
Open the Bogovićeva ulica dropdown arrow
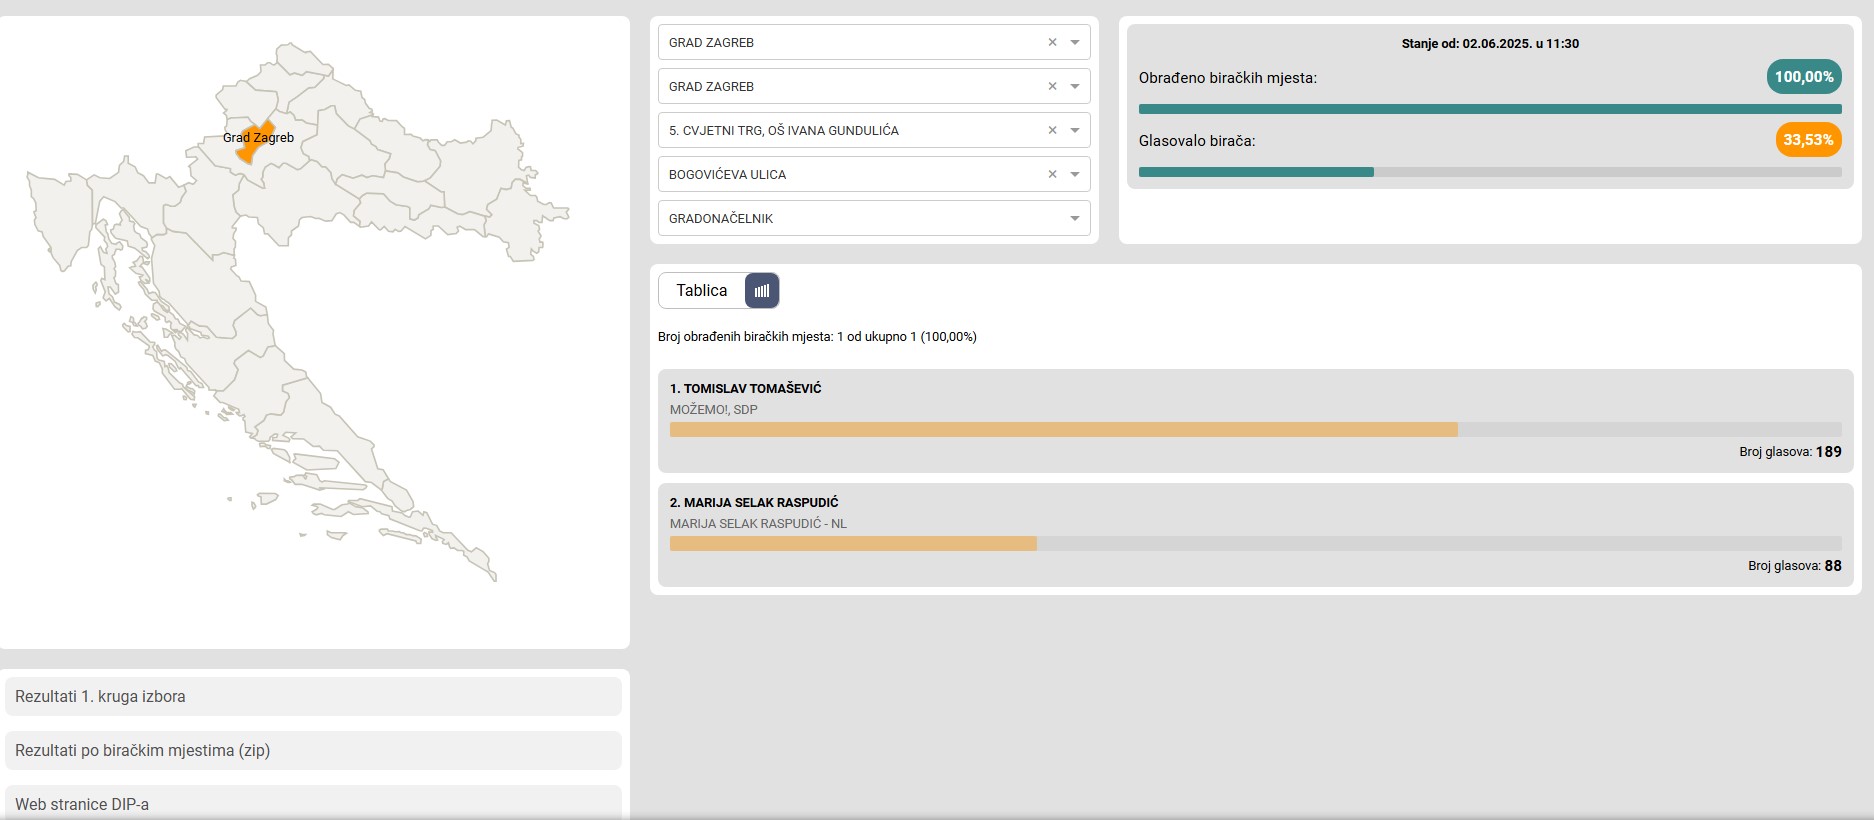(1075, 175)
